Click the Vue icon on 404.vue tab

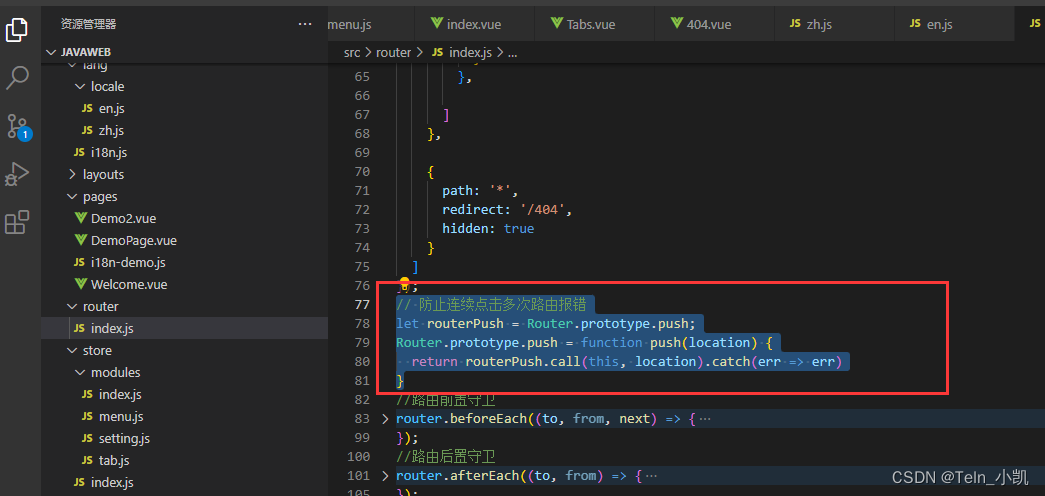(x=677, y=23)
